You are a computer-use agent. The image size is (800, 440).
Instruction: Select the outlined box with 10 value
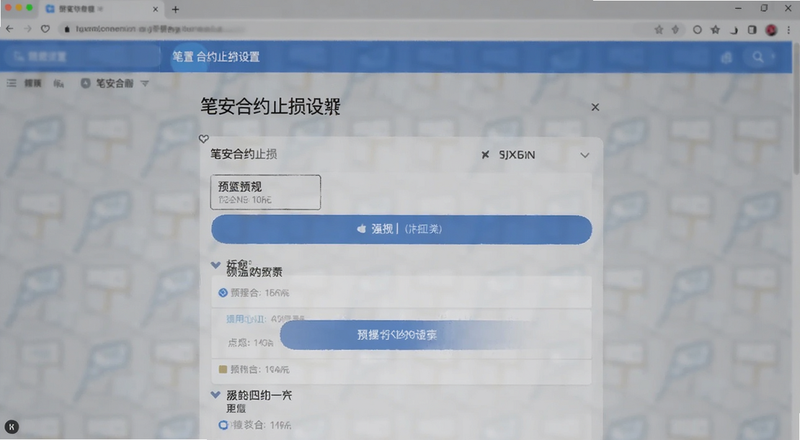tap(265, 192)
